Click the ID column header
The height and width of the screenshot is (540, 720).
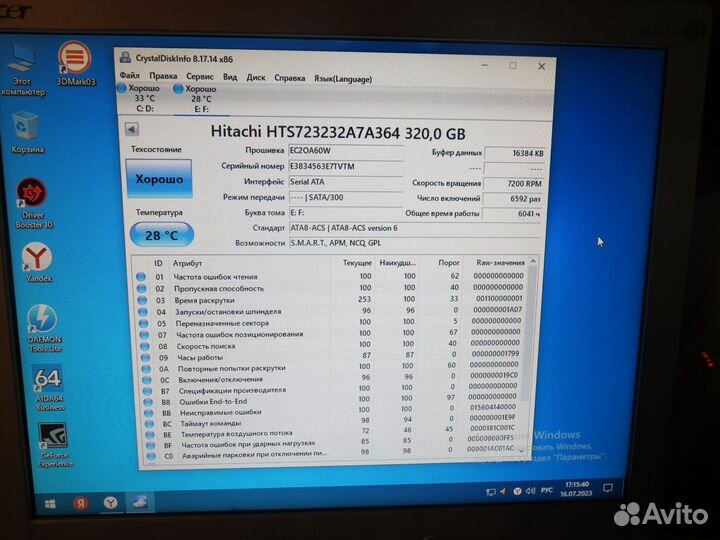pos(158,263)
